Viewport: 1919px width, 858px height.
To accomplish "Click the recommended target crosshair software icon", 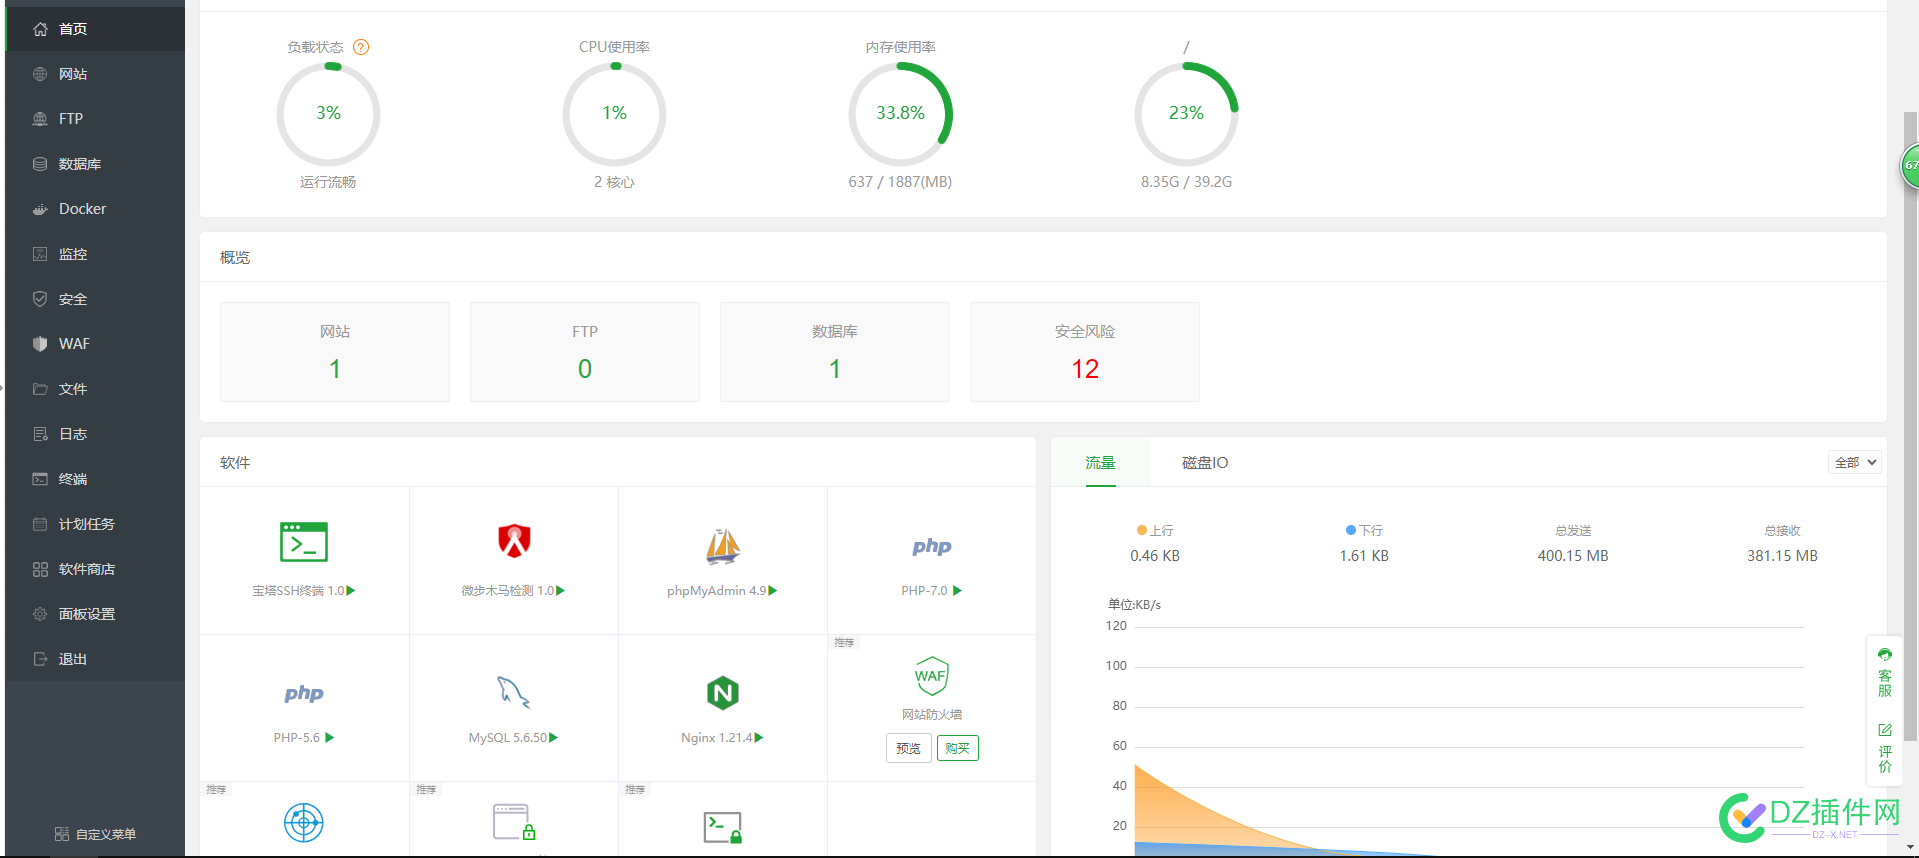I will [304, 823].
